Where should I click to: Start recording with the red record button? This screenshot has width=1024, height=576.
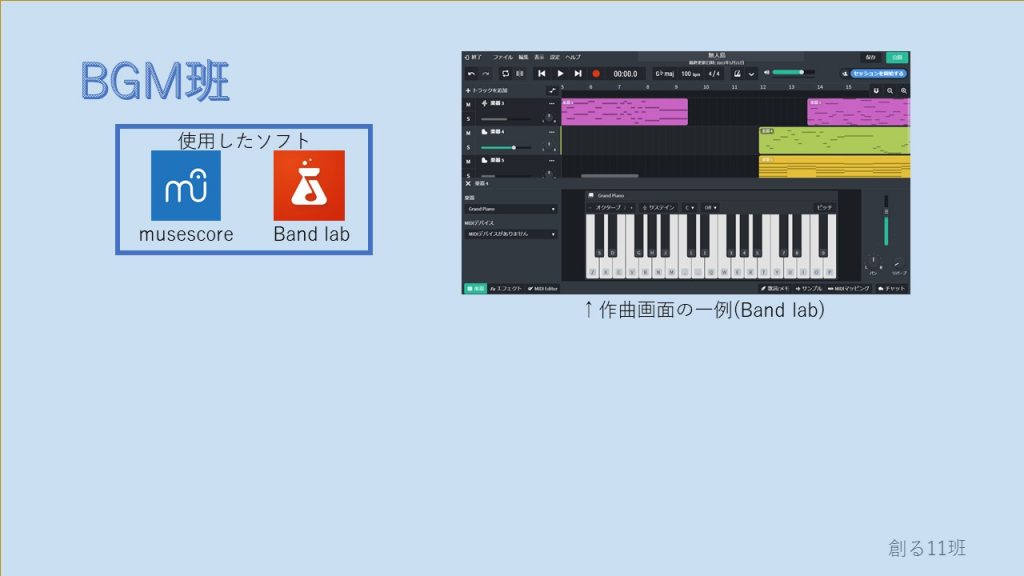coord(596,74)
